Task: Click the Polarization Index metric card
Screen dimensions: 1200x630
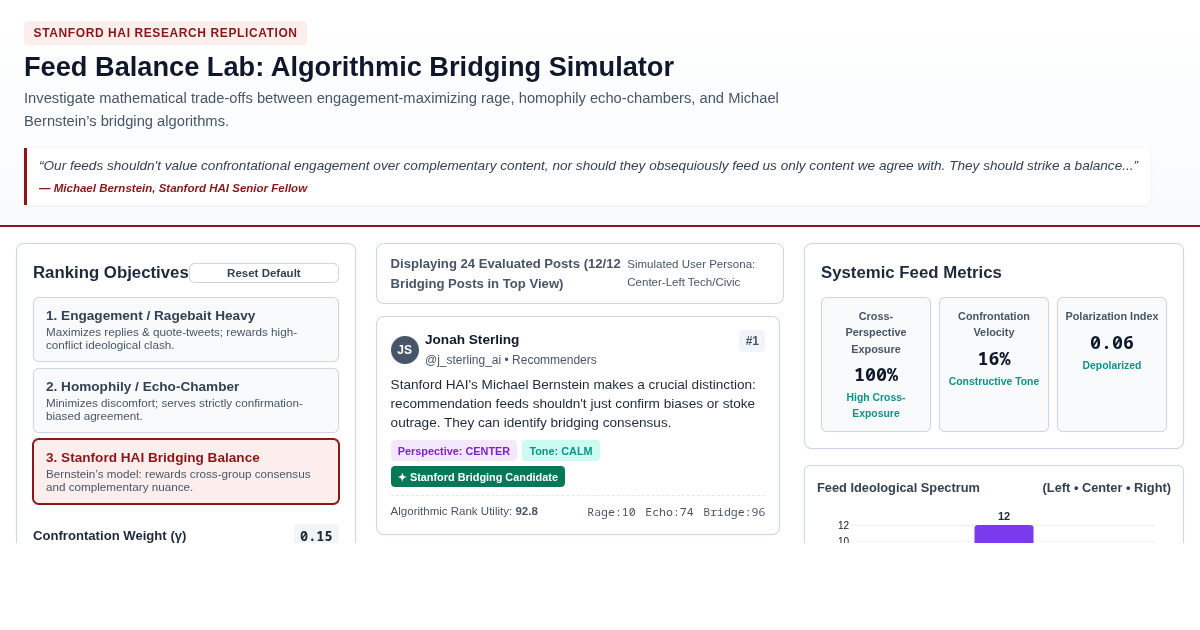Action: coord(1112,364)
